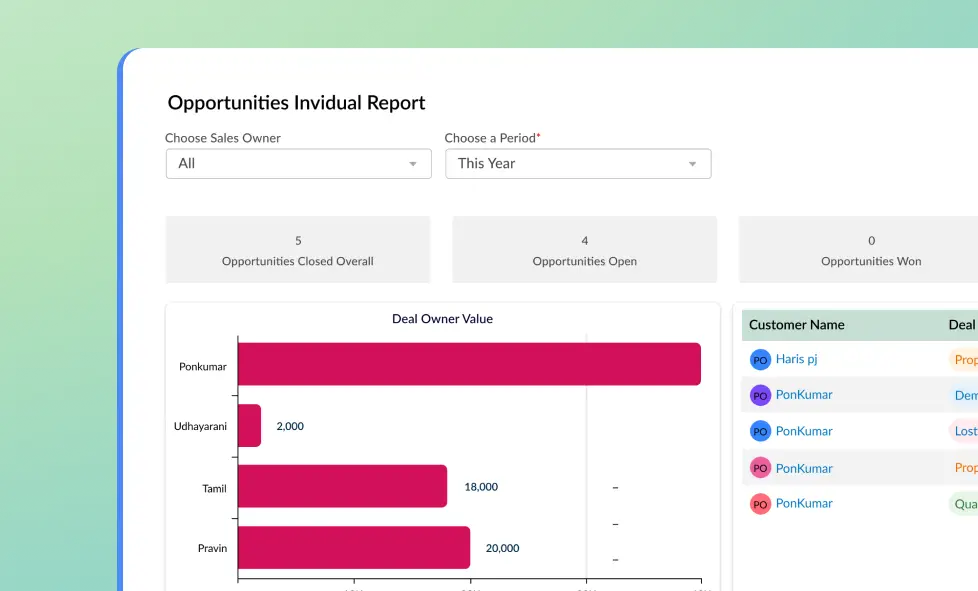Click the Pravin bar worth 20,000
The width and height of the screenshot is (978, 591).
353,548
